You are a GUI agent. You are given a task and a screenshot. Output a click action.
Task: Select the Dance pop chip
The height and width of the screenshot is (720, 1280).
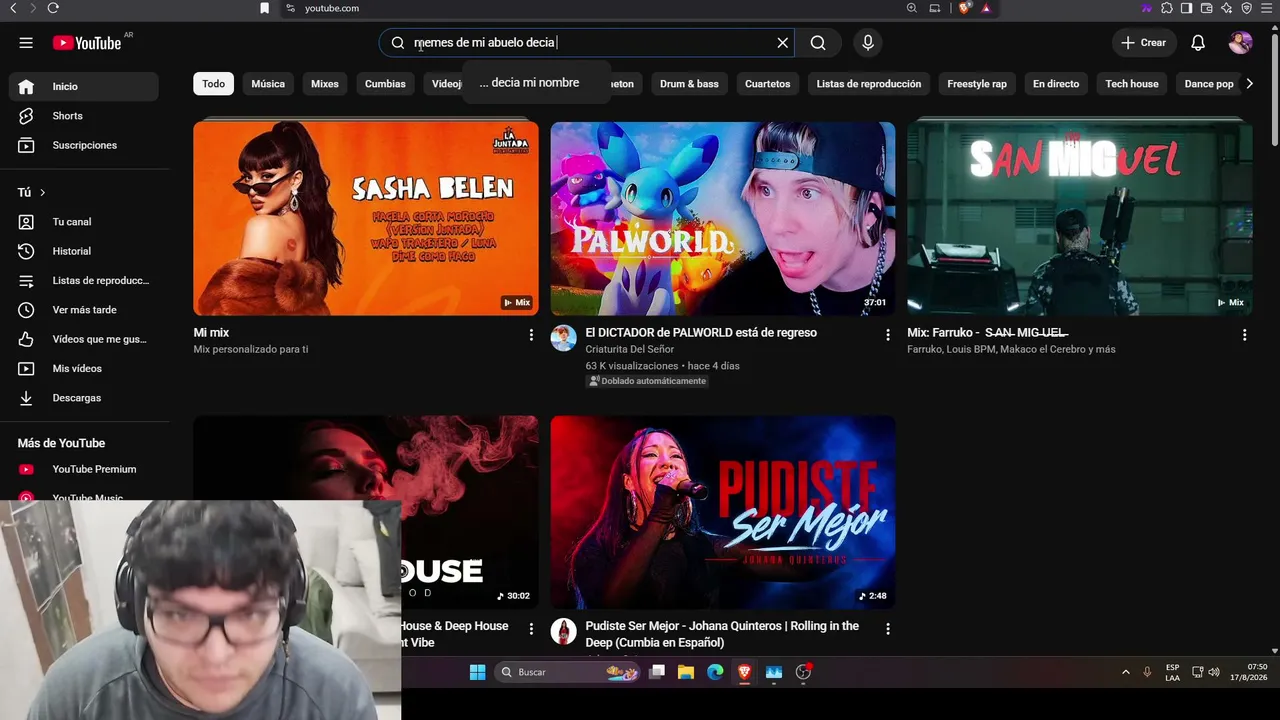point(1209,84)
